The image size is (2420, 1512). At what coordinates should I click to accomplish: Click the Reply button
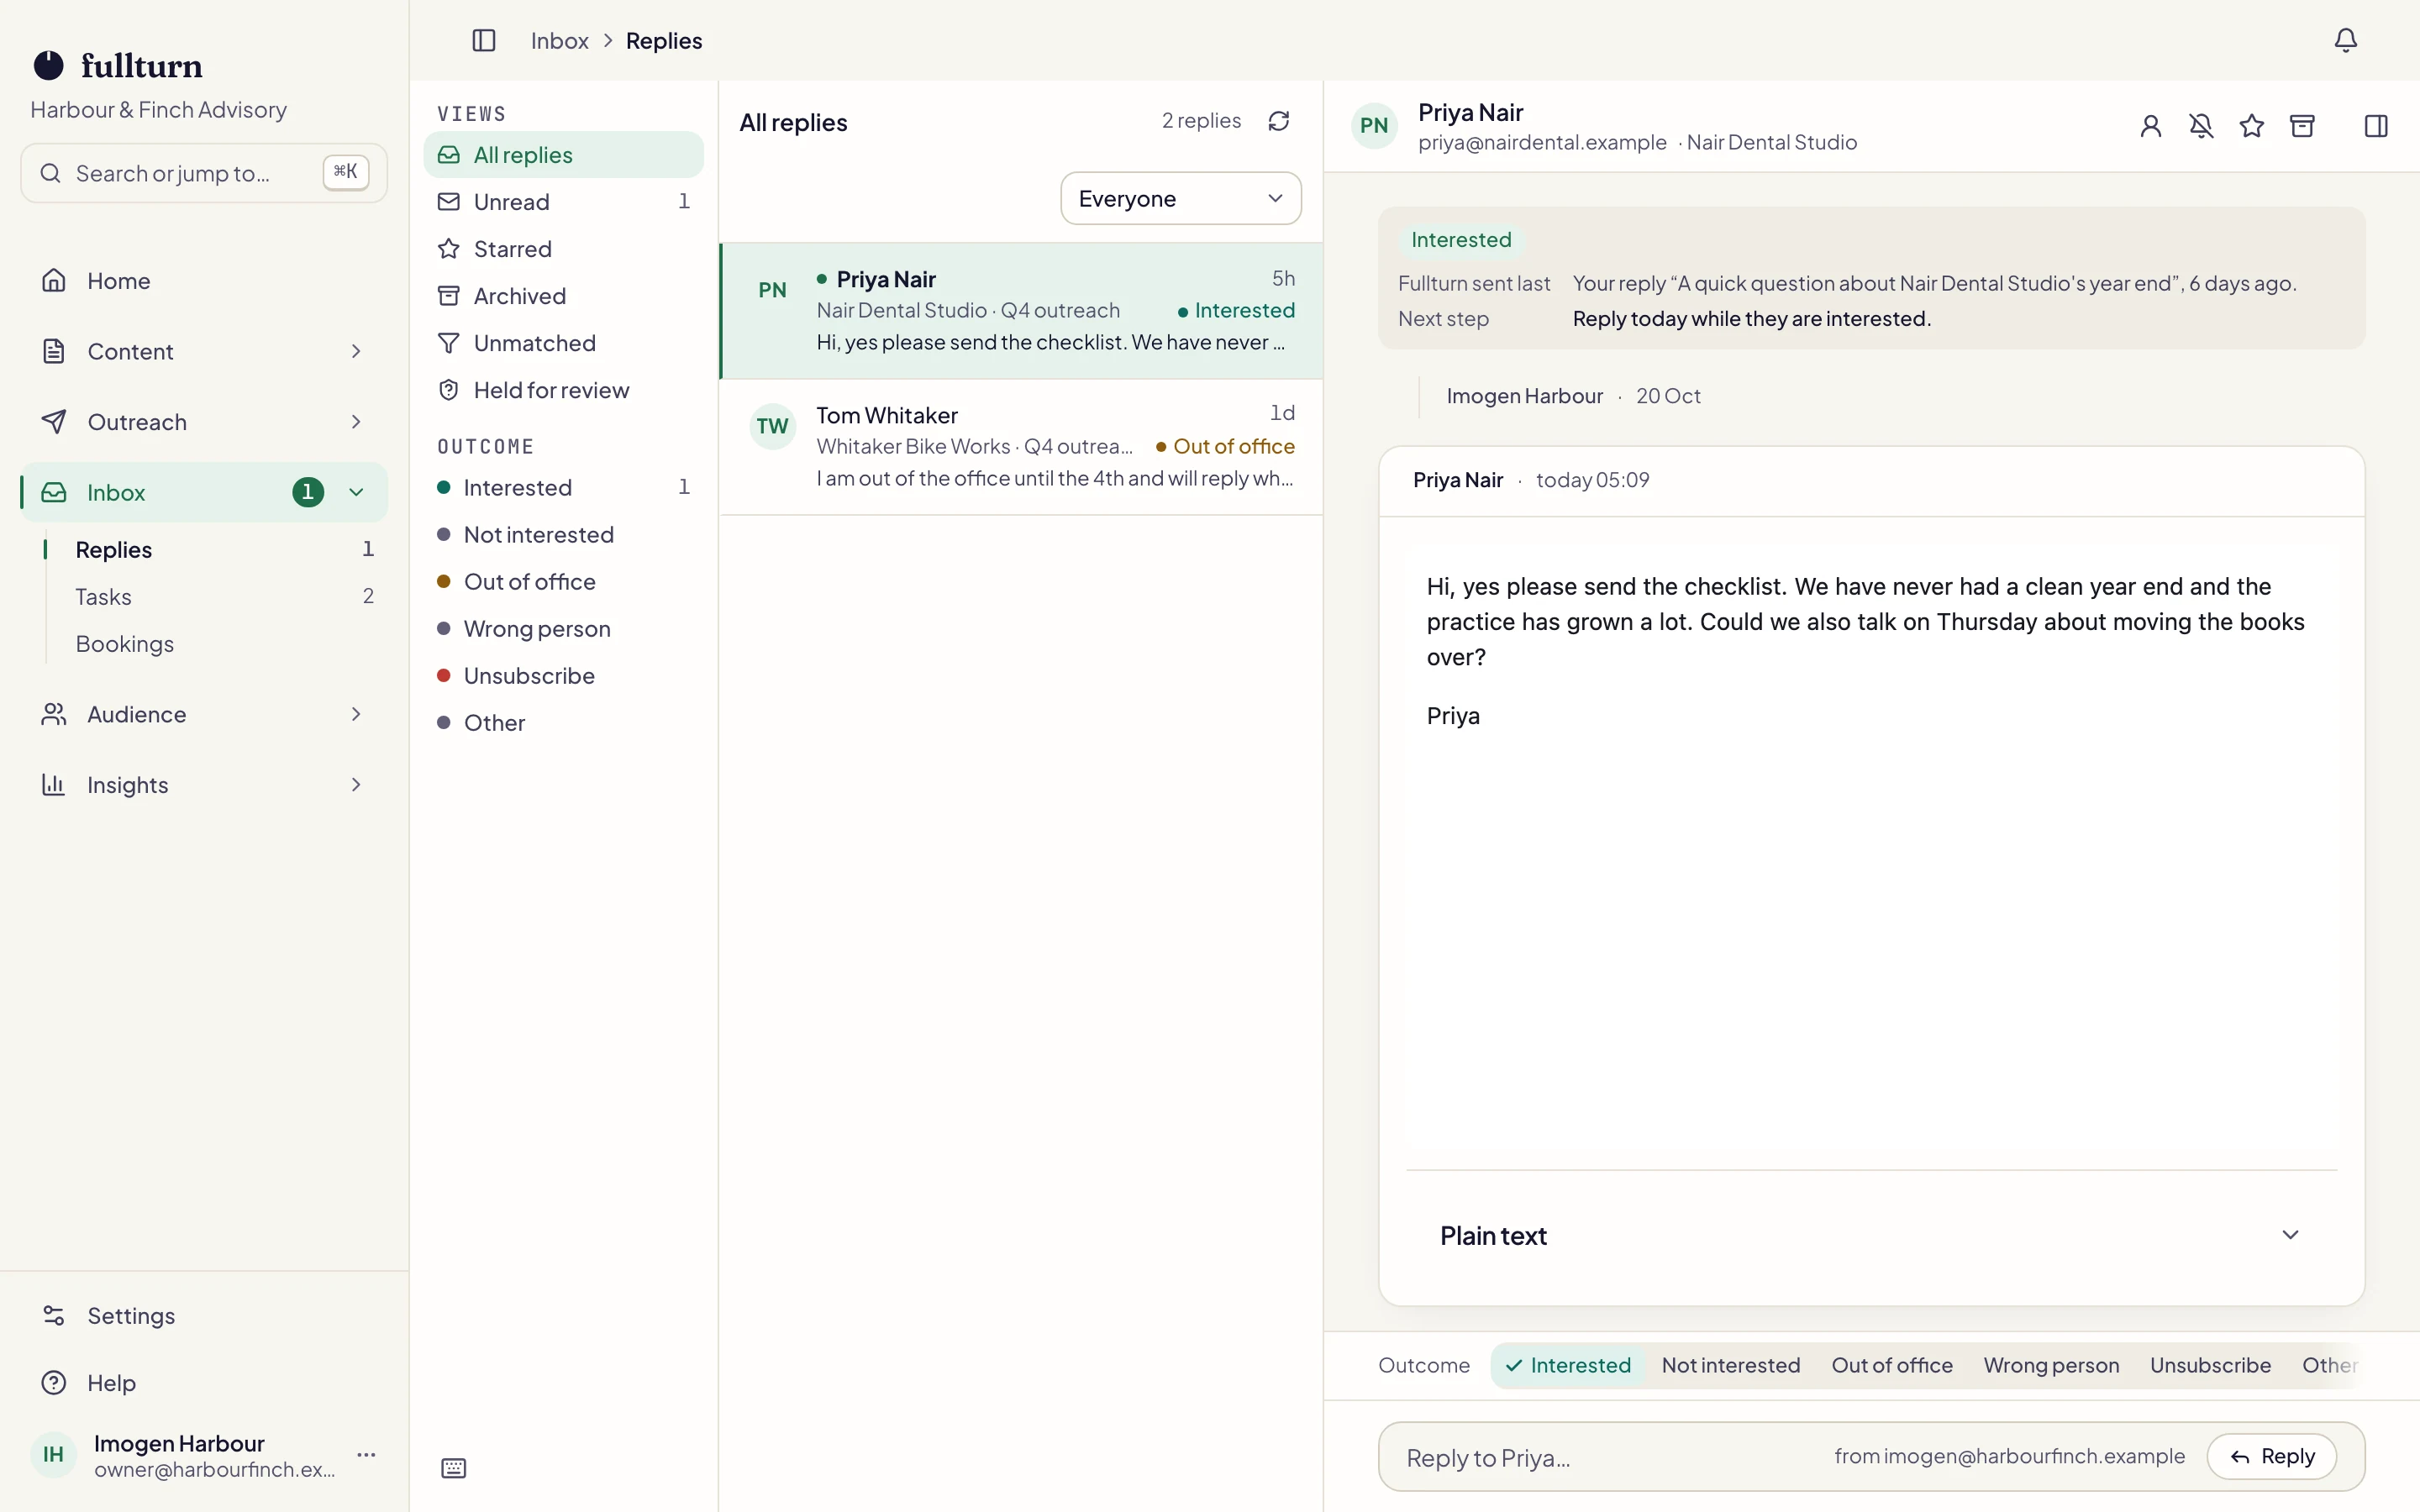(2271, 1457)
